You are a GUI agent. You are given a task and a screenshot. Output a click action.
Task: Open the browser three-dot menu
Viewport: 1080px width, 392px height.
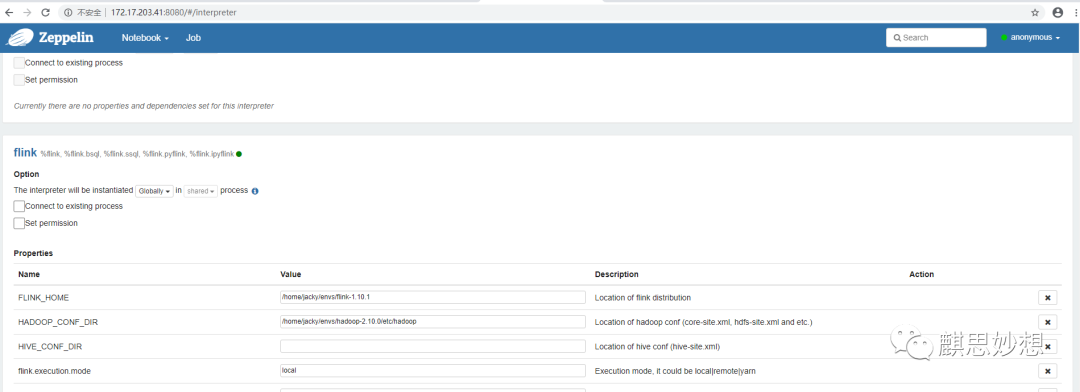(1076, 12)
